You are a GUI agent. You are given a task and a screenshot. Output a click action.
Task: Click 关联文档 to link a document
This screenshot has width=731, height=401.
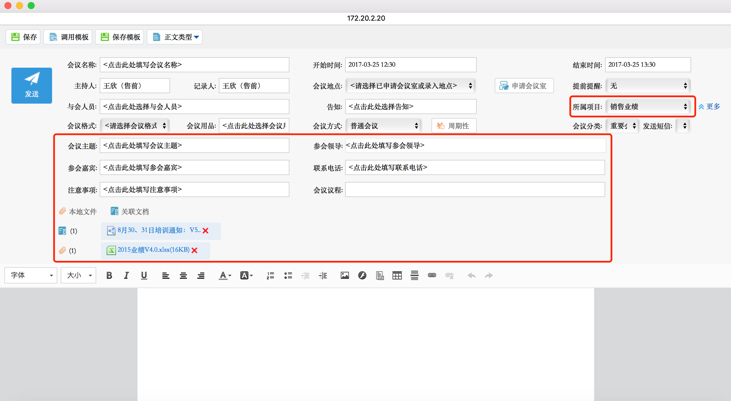coord(130,212)
